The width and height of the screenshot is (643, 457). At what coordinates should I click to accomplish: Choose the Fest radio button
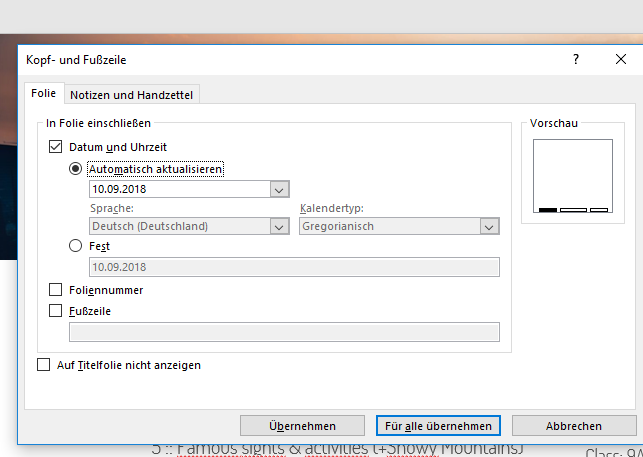pyautogui.click(x=76, y=246)
